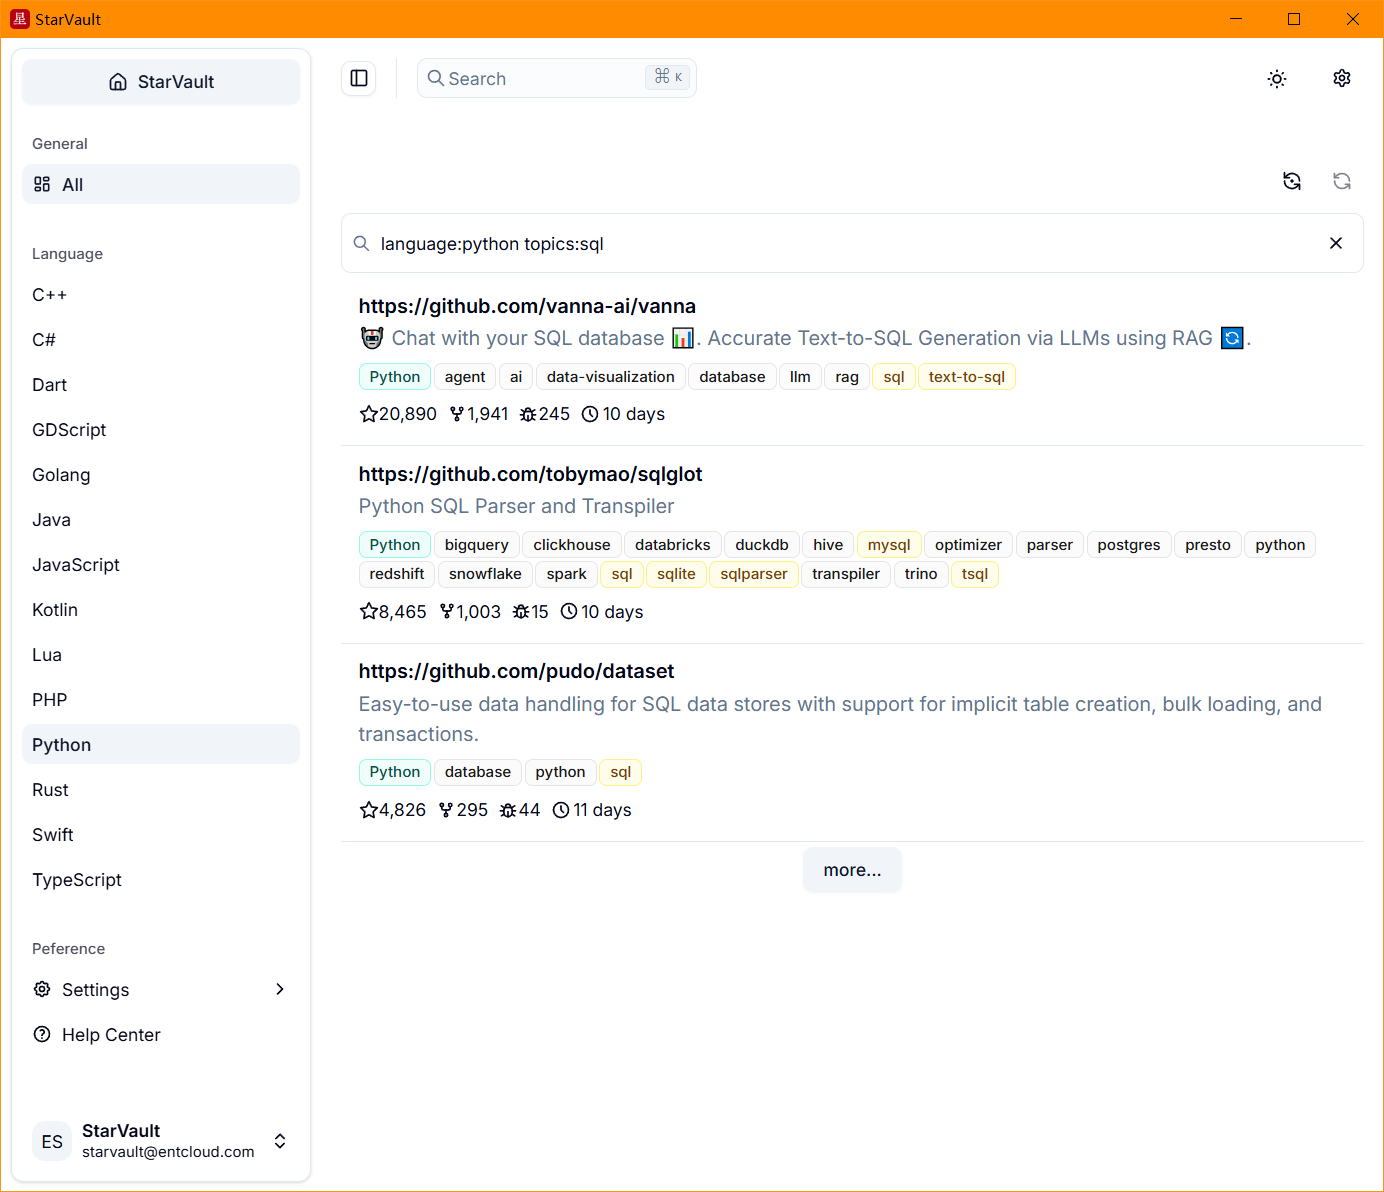Click the ES user avatar
Viewport: 1384px width, 1192px height.
coord(52,1141)
